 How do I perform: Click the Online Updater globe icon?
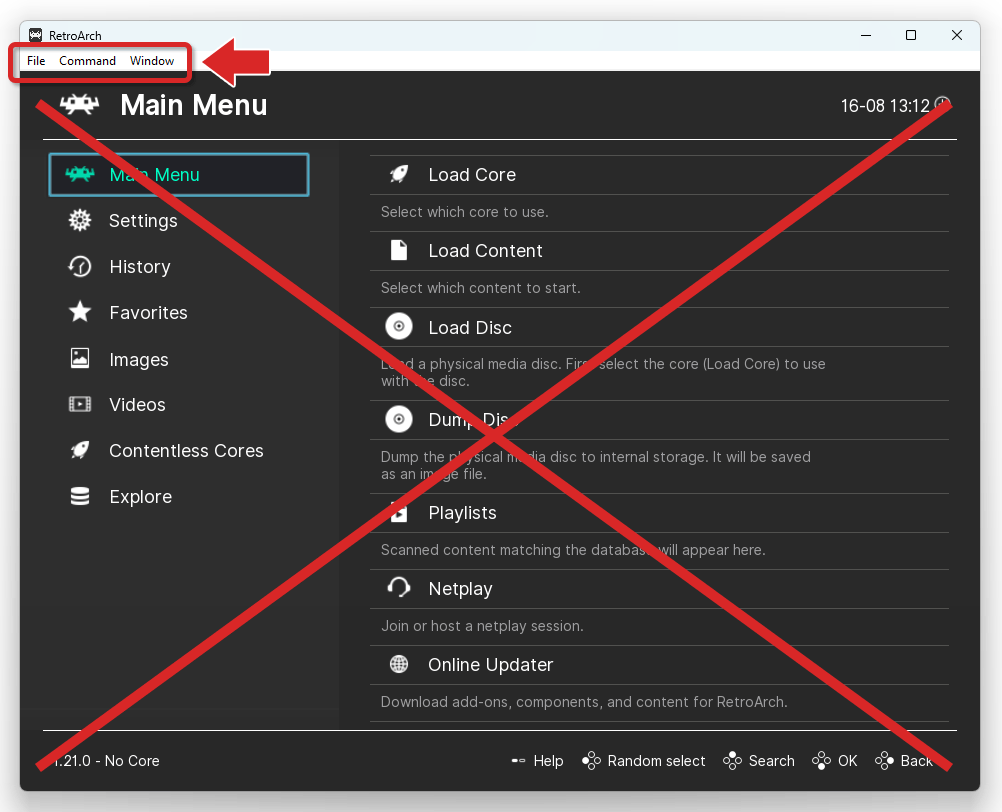(x=399, y=664)
